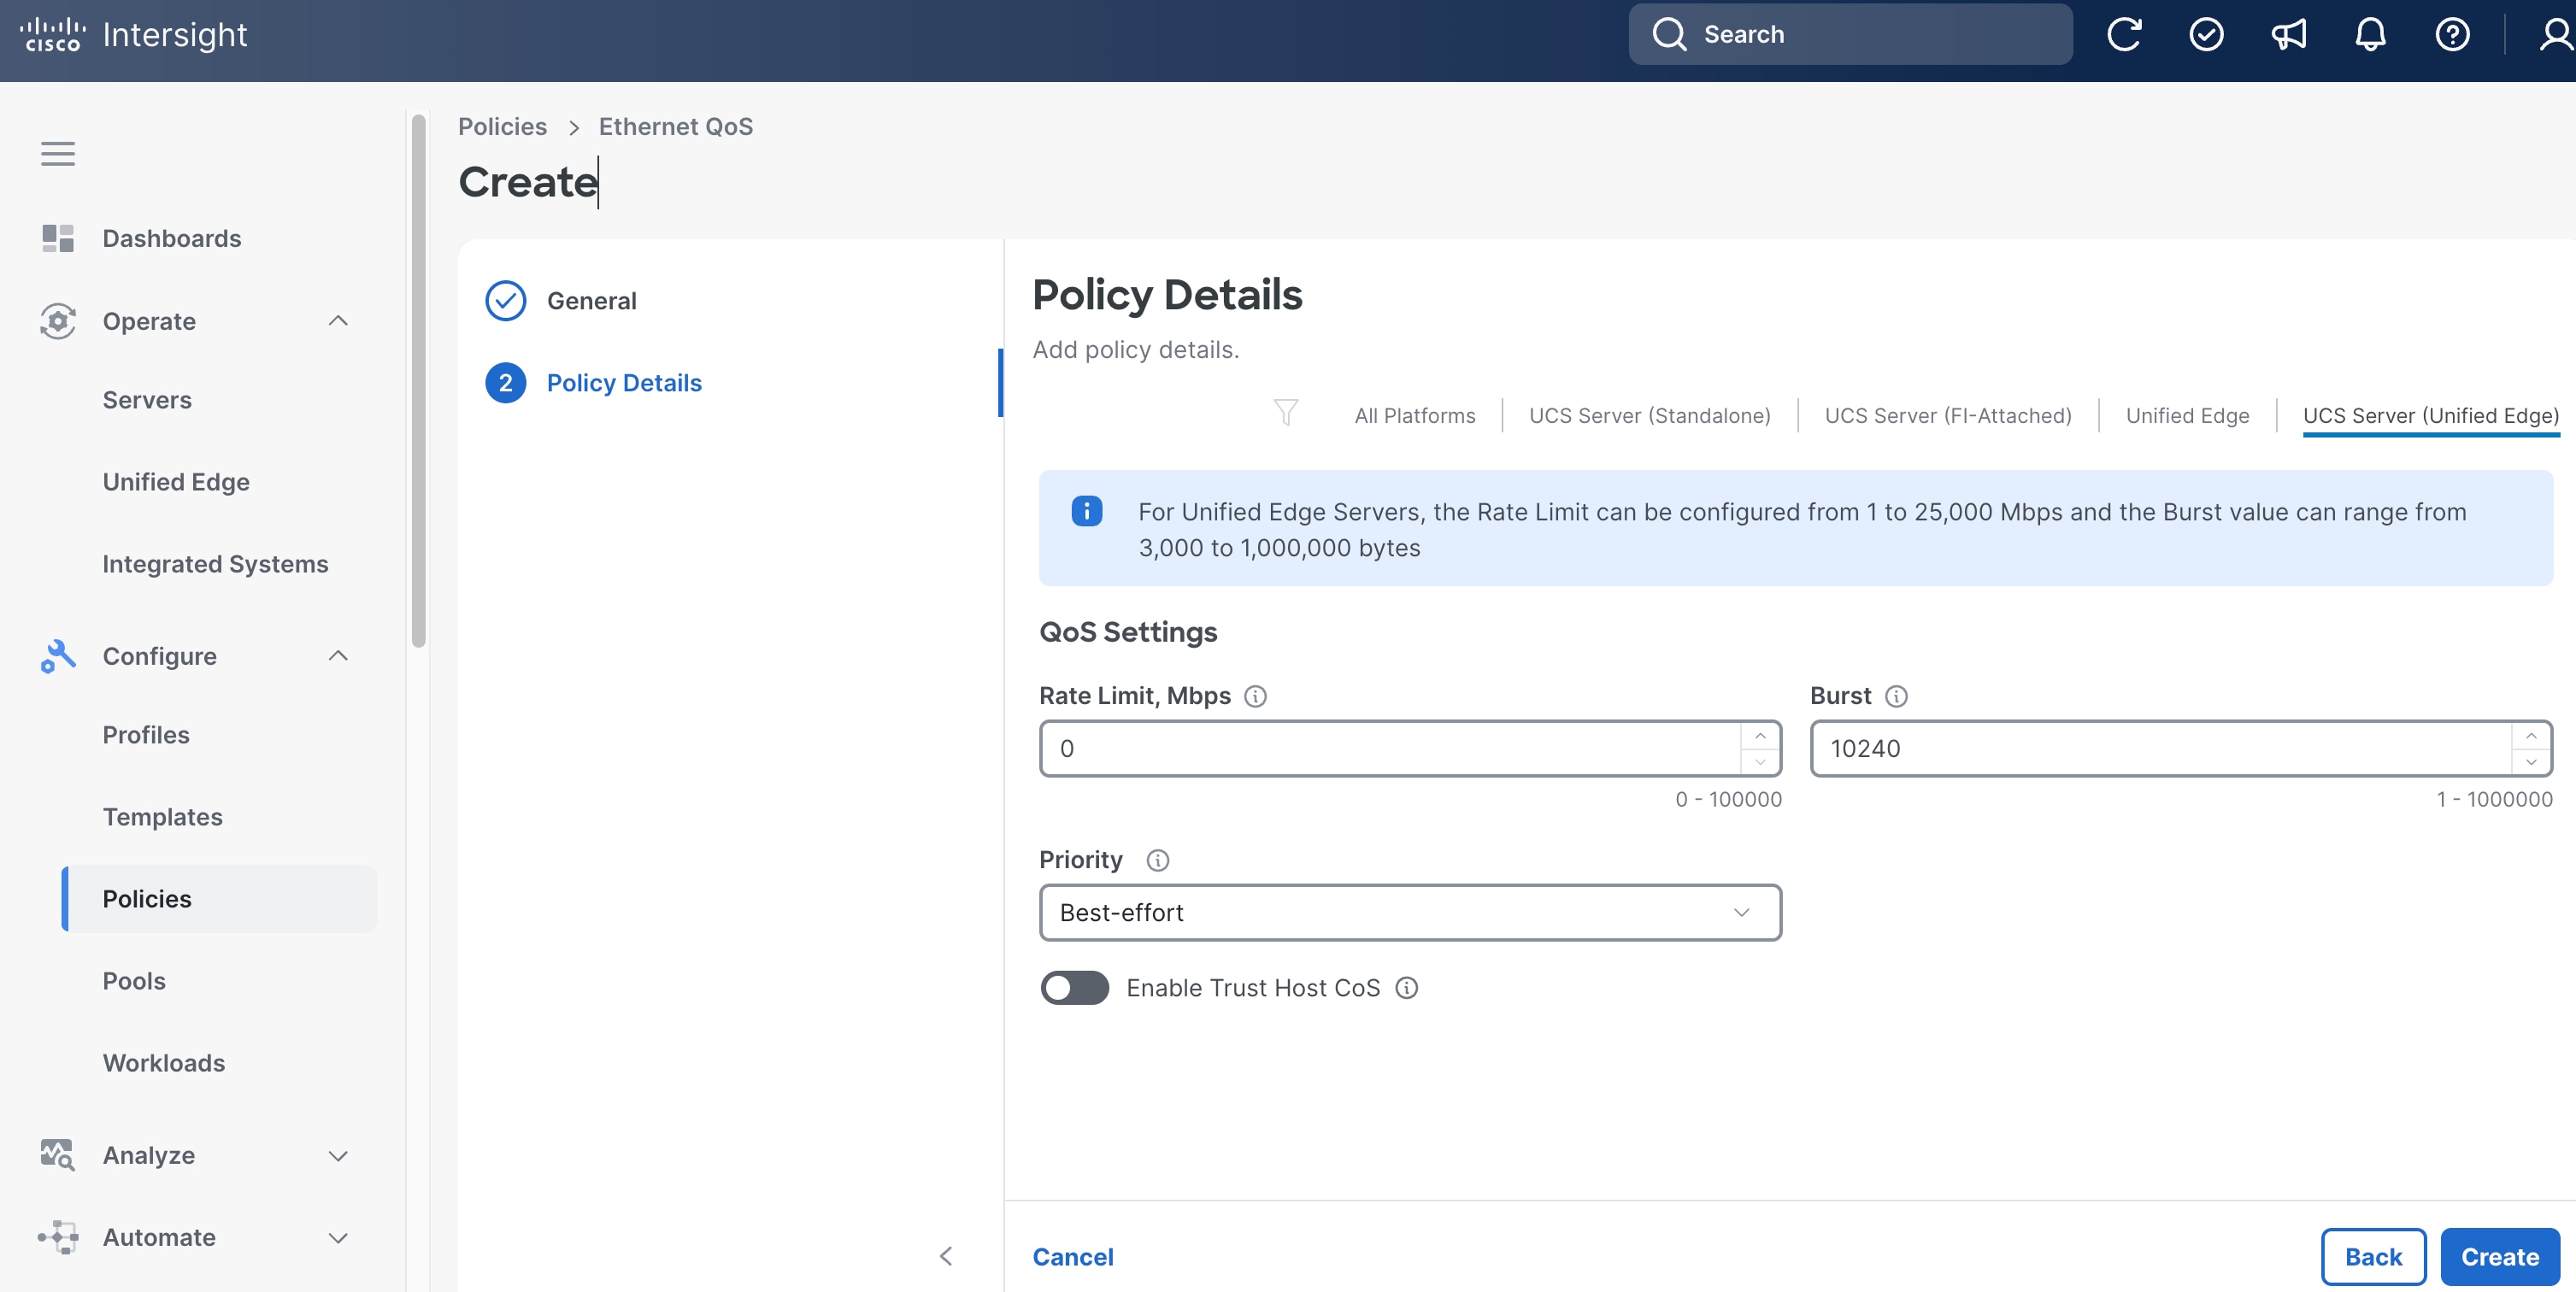The height and width of the screenshot is (1292, 2576).
Task: Switch to UCS Server (Standalone) tab
Action: [x=1649, y=416]
